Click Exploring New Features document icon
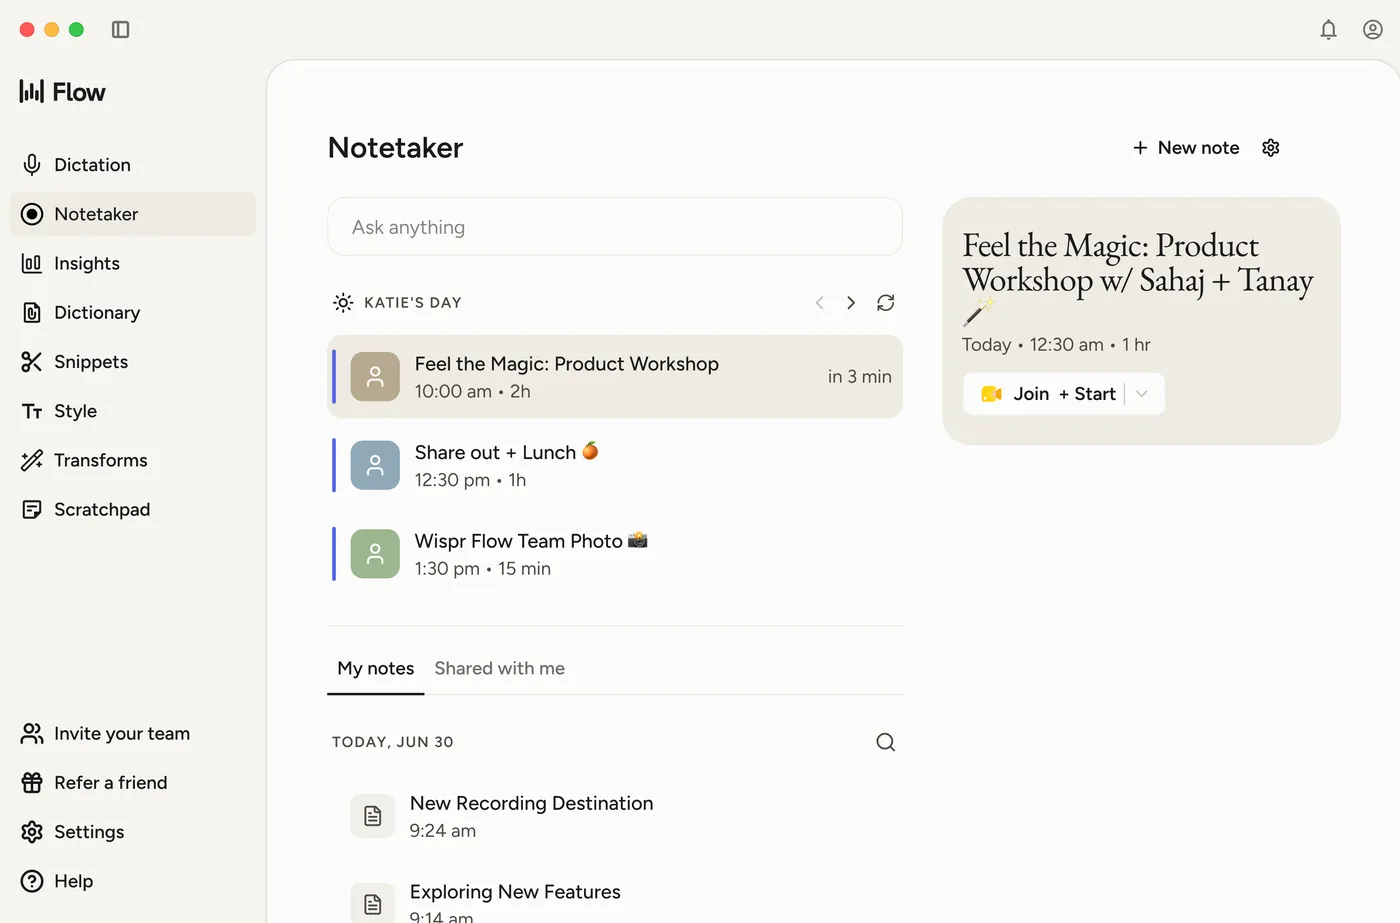Screen dimensions: 1400x923 373,903
